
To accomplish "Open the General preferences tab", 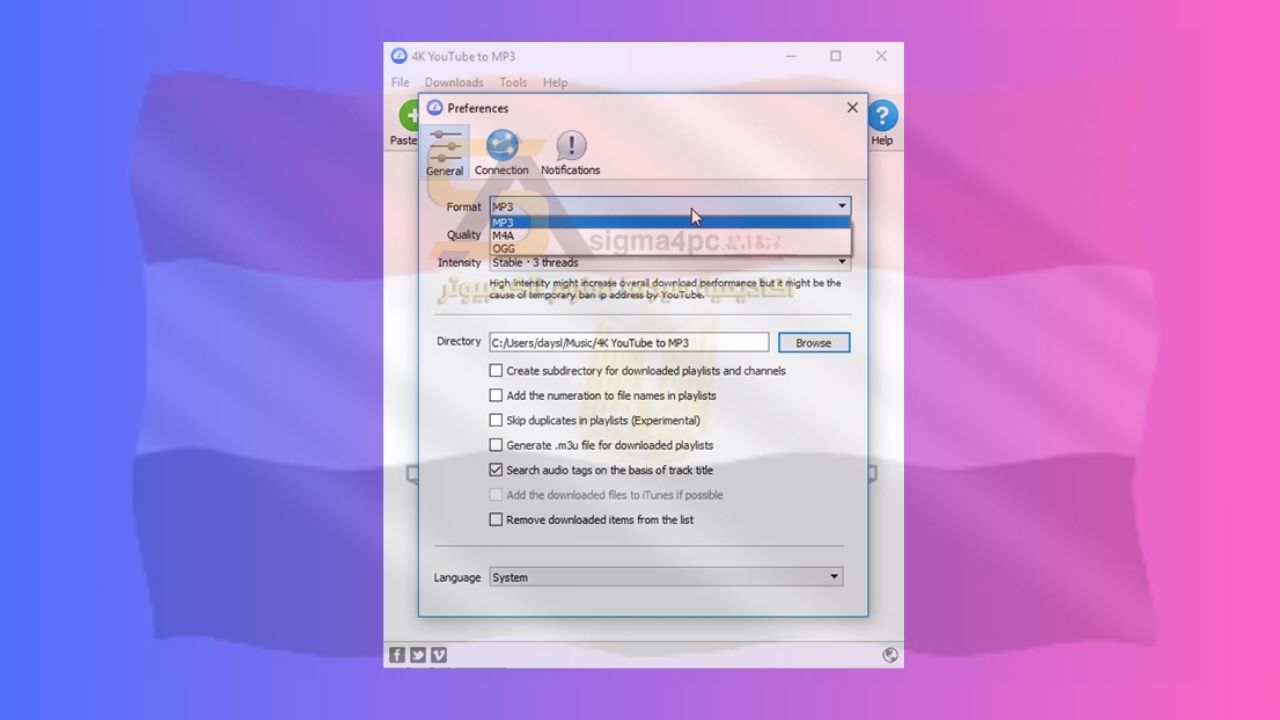I will [x=445, y=152].
